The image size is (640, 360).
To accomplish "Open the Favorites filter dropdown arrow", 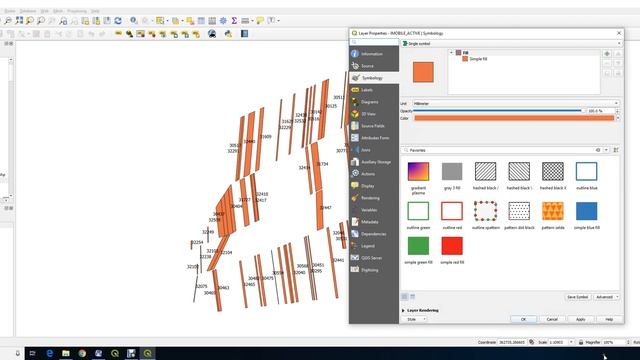I will (x=606, y=150).
